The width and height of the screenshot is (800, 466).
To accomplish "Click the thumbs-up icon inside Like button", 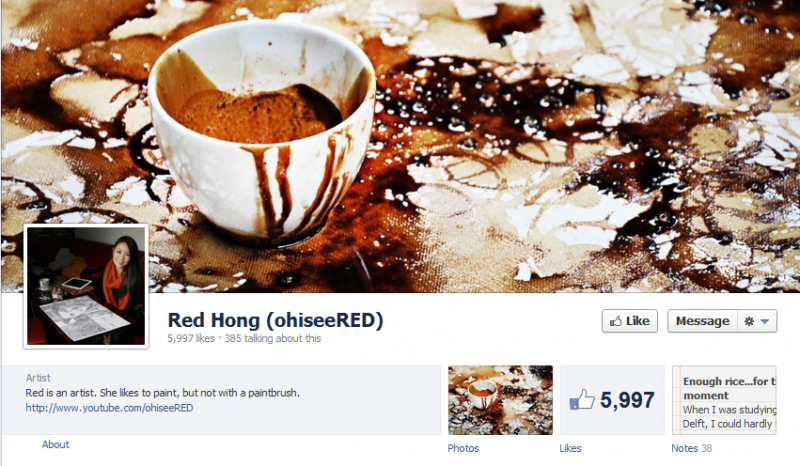I will [x=616, y=321].
